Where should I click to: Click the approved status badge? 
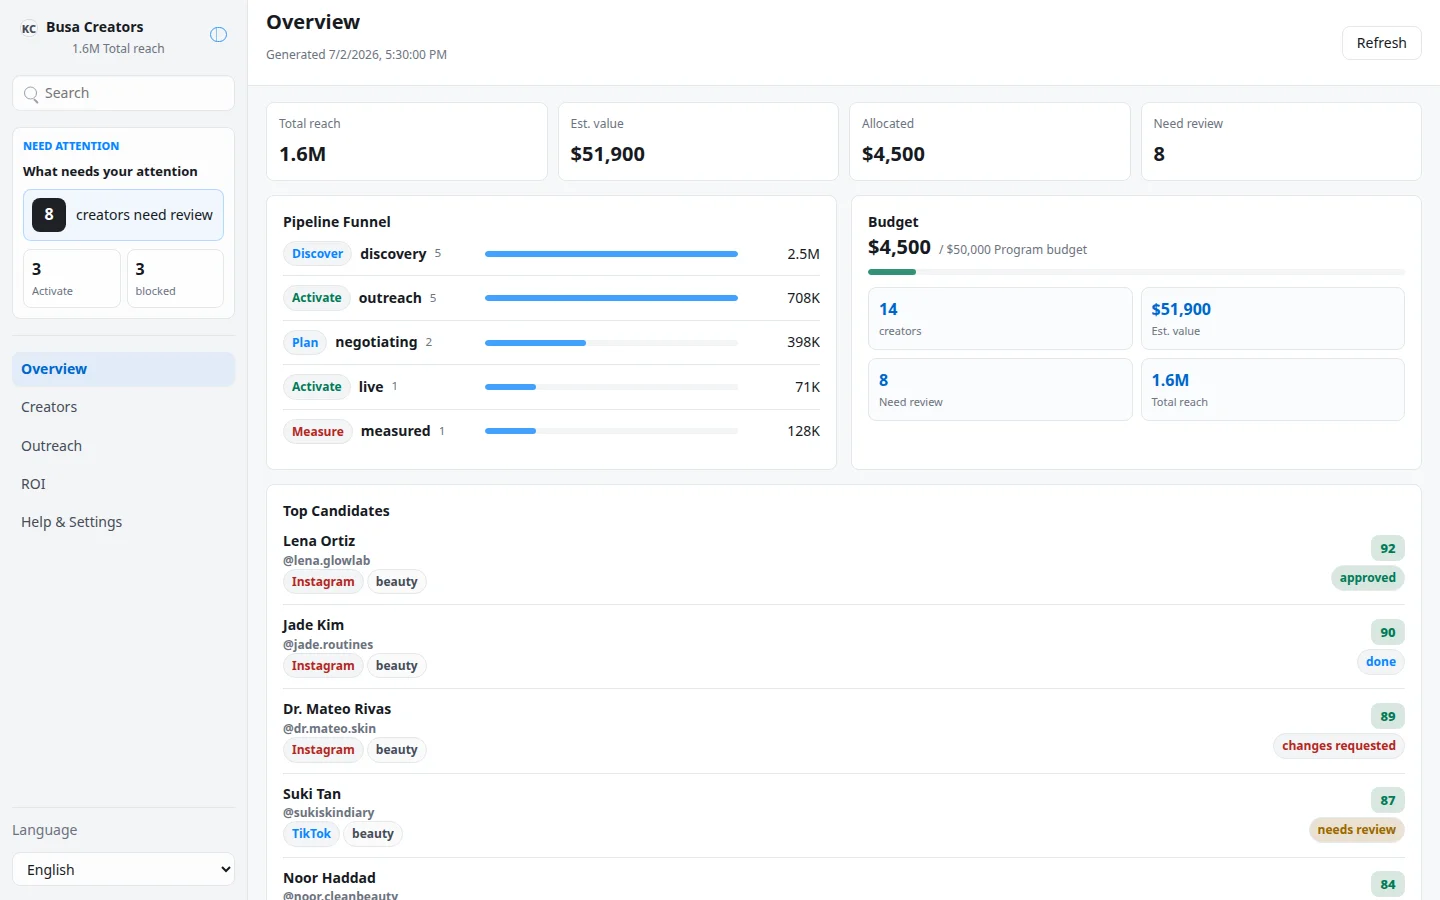(1367, 578)
